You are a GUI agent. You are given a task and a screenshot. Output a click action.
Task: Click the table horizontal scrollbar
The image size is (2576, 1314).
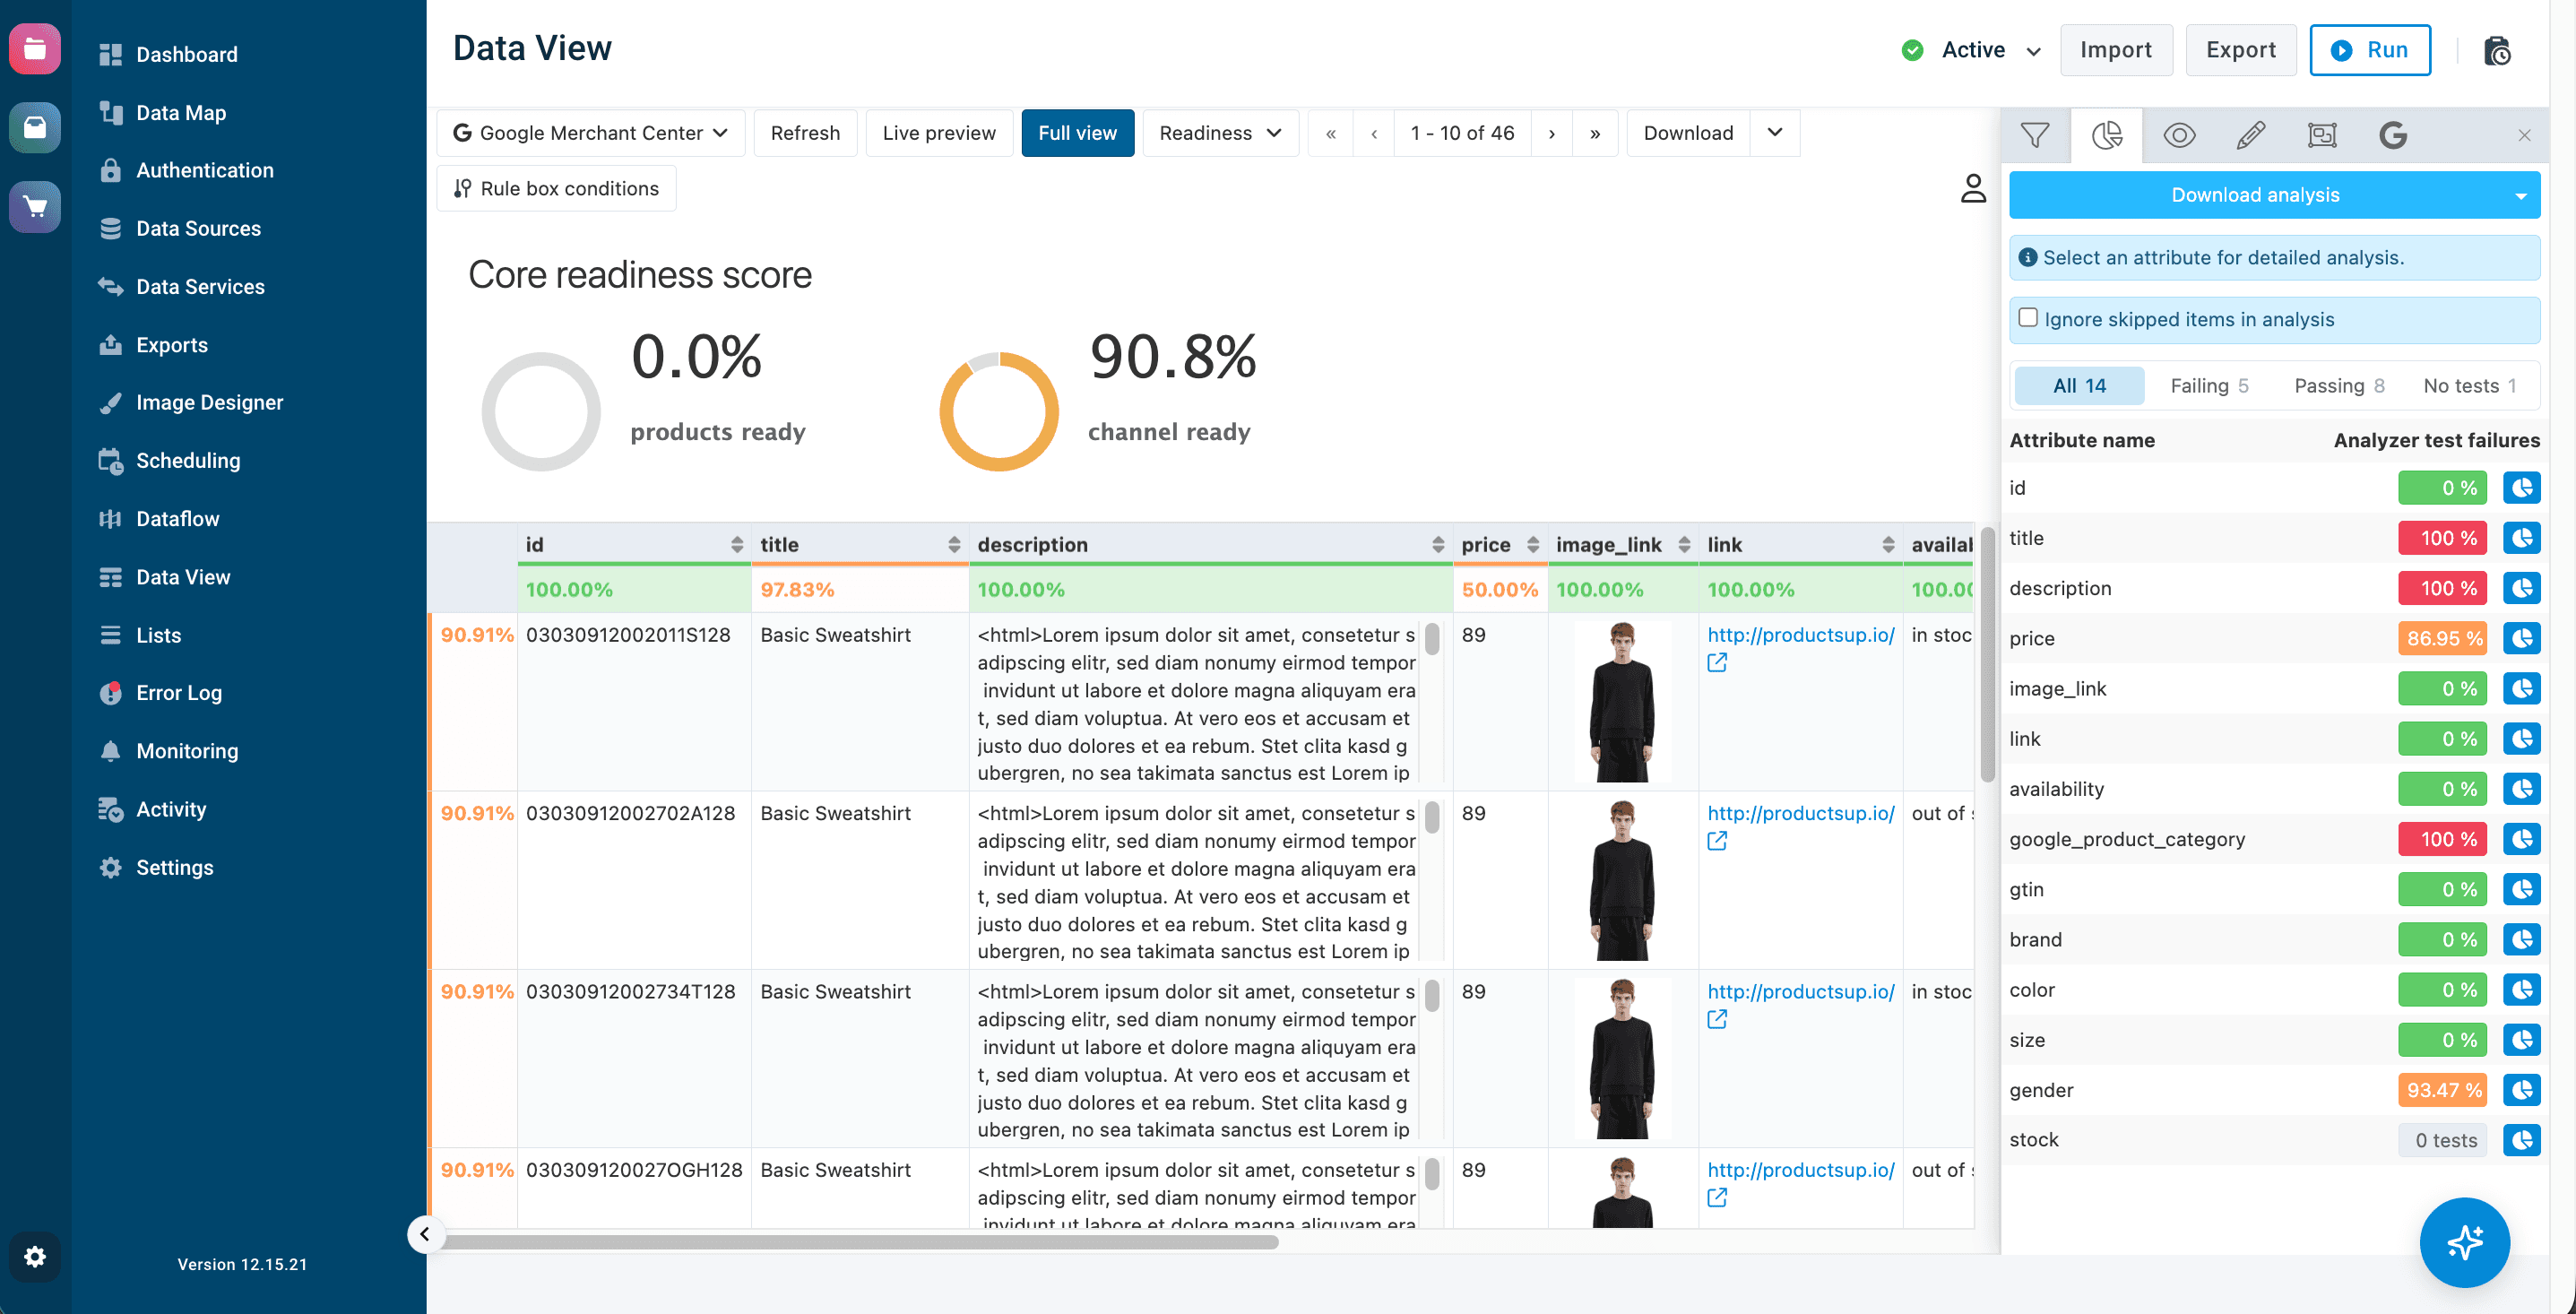(x=860, y=1241)
